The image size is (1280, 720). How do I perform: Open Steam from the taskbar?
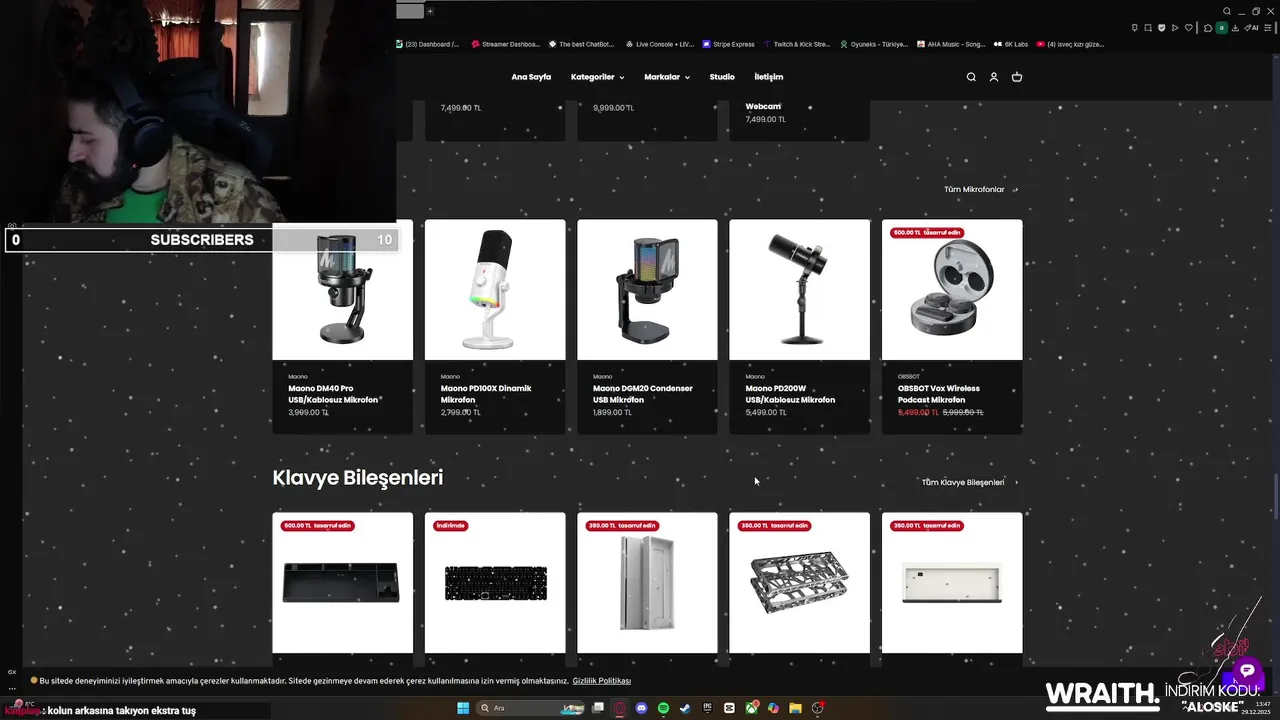(685, 708)
